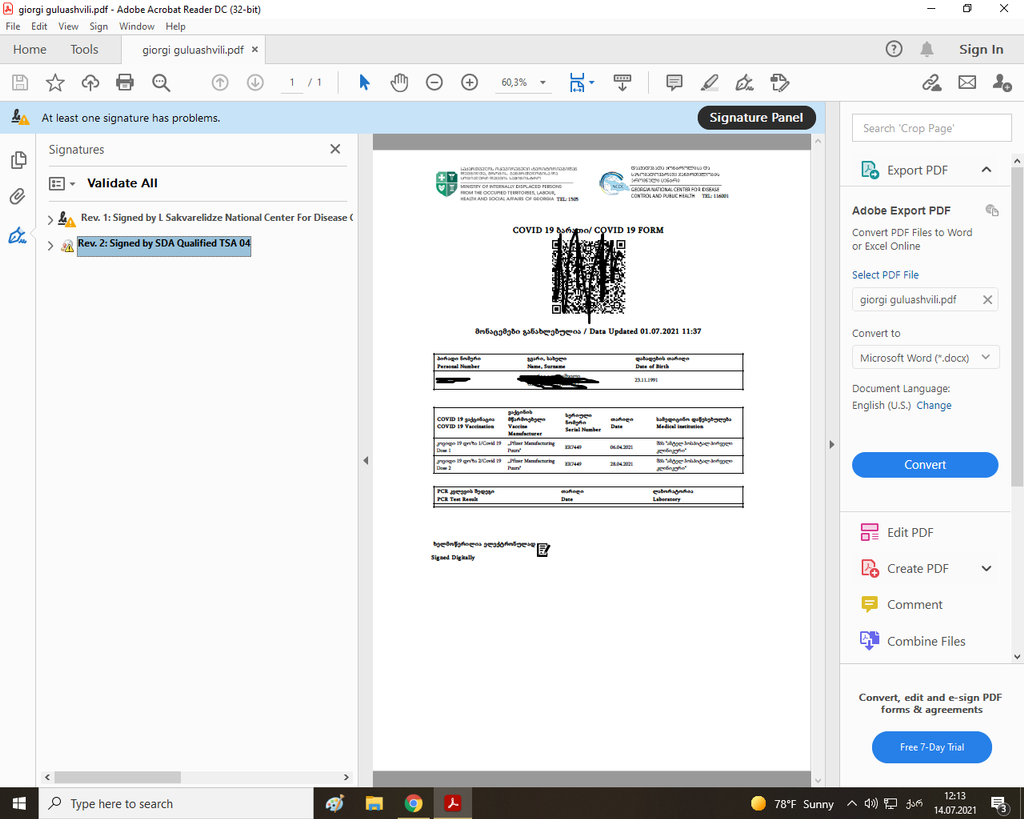Click the Fit page width icon

(577, 82)
